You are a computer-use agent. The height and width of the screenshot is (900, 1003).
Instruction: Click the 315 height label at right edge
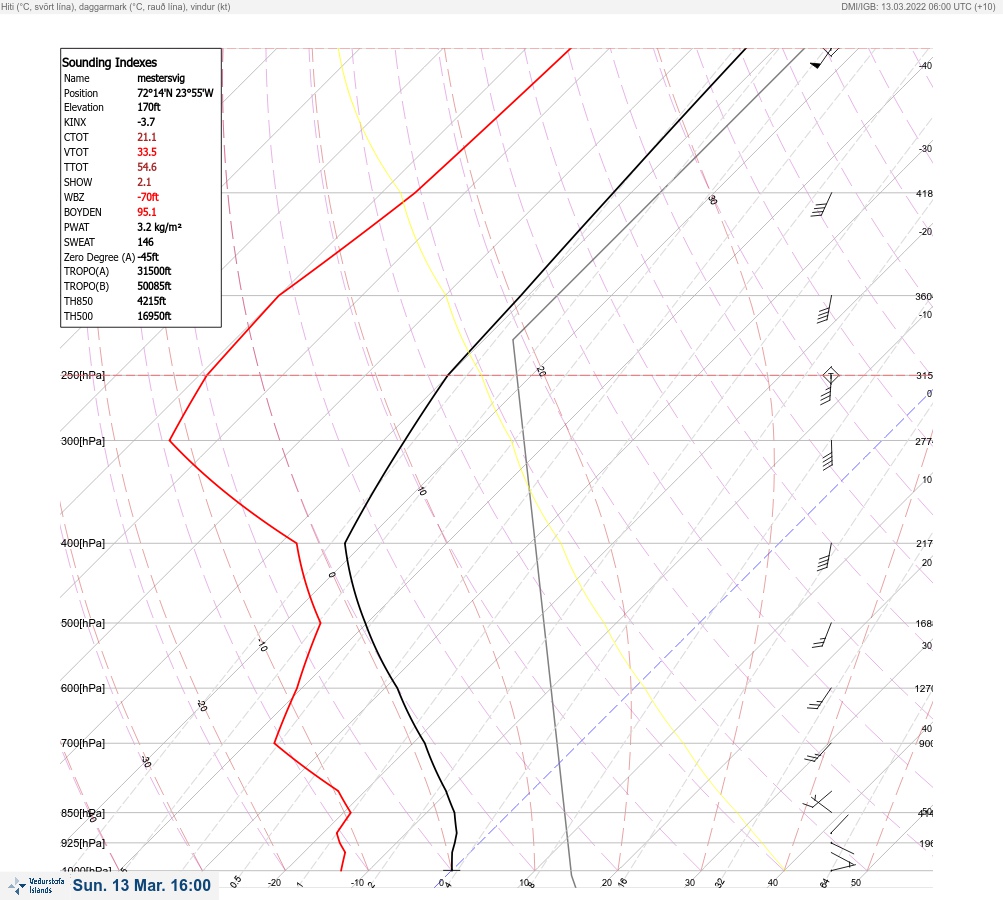[x=924, y=375]
